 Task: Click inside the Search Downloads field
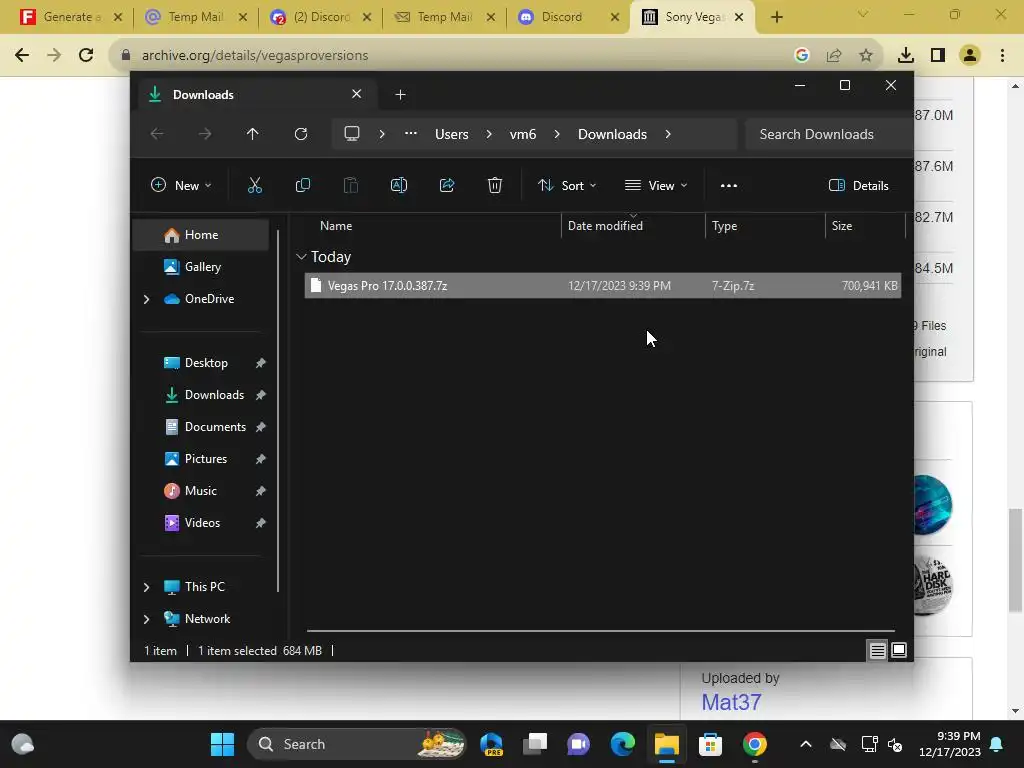pyautogui.click(x=829, y=134)
